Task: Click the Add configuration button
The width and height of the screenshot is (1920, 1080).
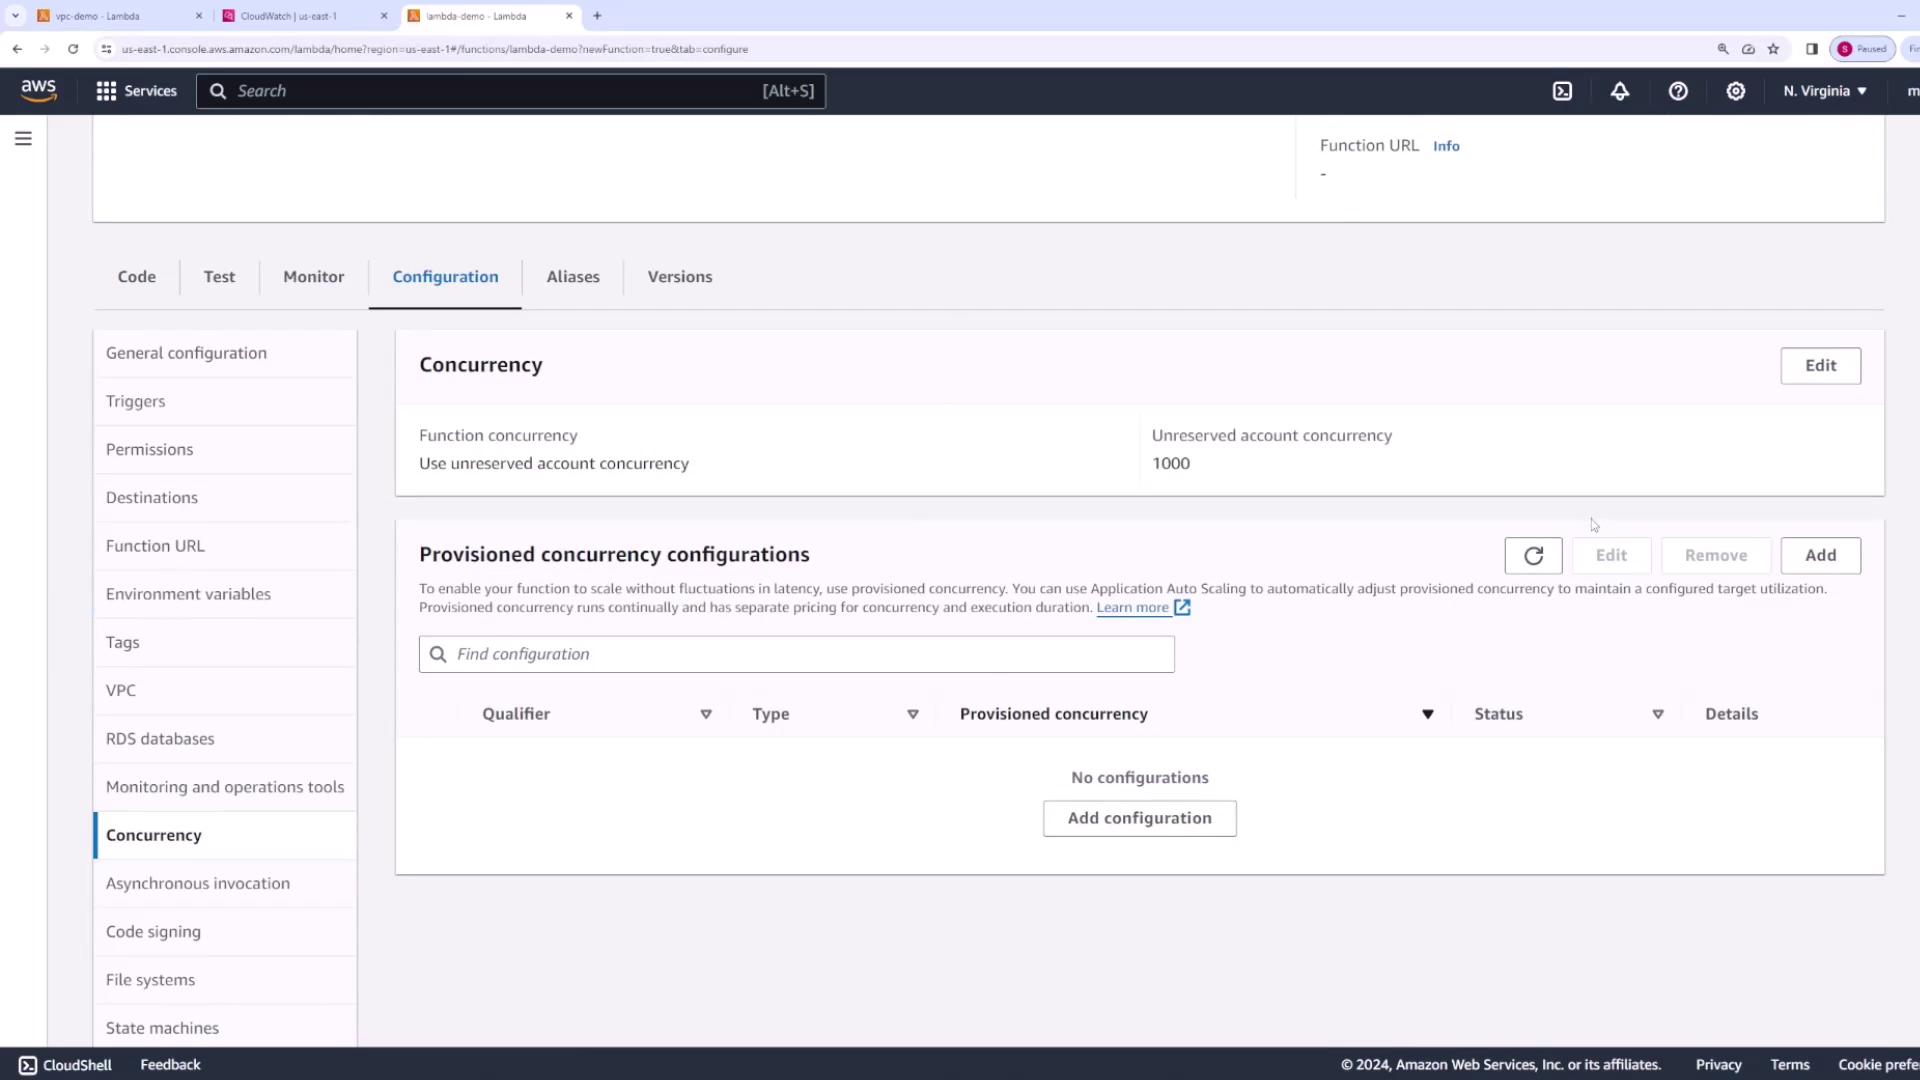Action: 1139,818
